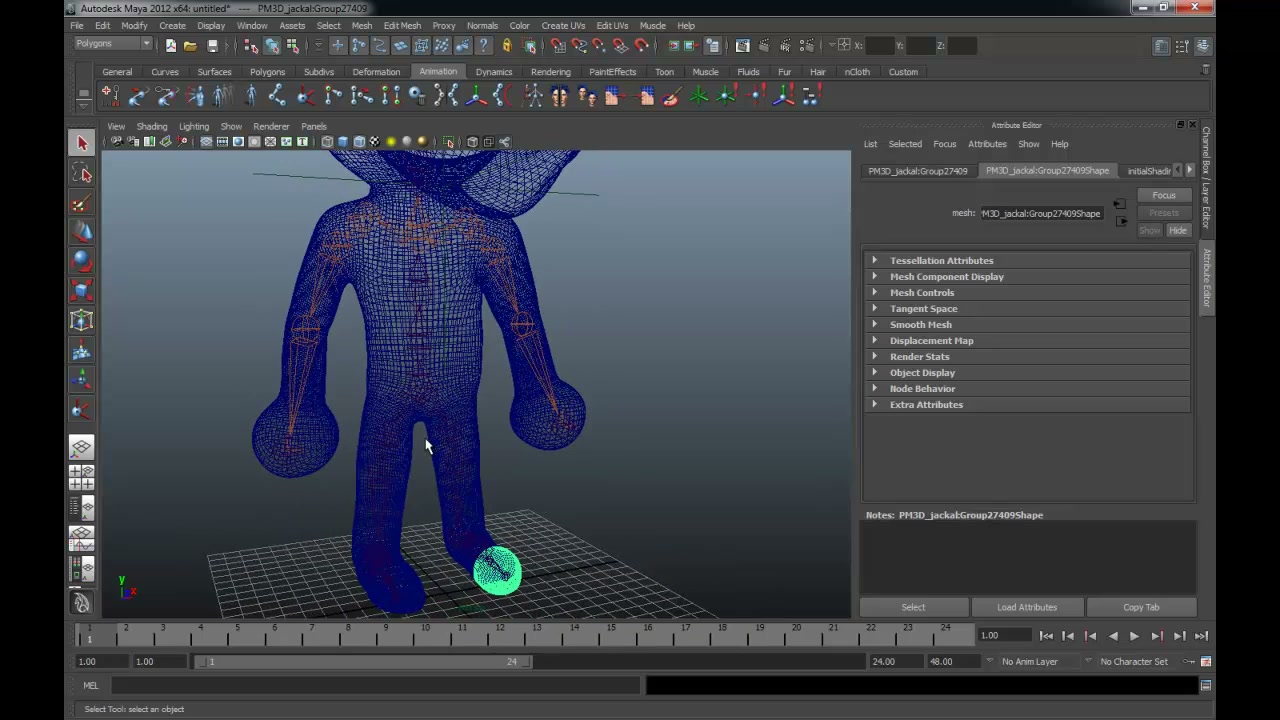This screenshot has width=1280, height=720.
Task: Click the Set Key shelf icon
Action: click(110, 96)
